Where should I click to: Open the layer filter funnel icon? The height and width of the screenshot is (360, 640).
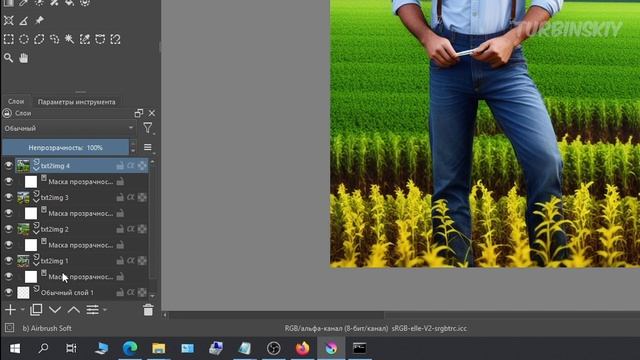click(148, 128)
